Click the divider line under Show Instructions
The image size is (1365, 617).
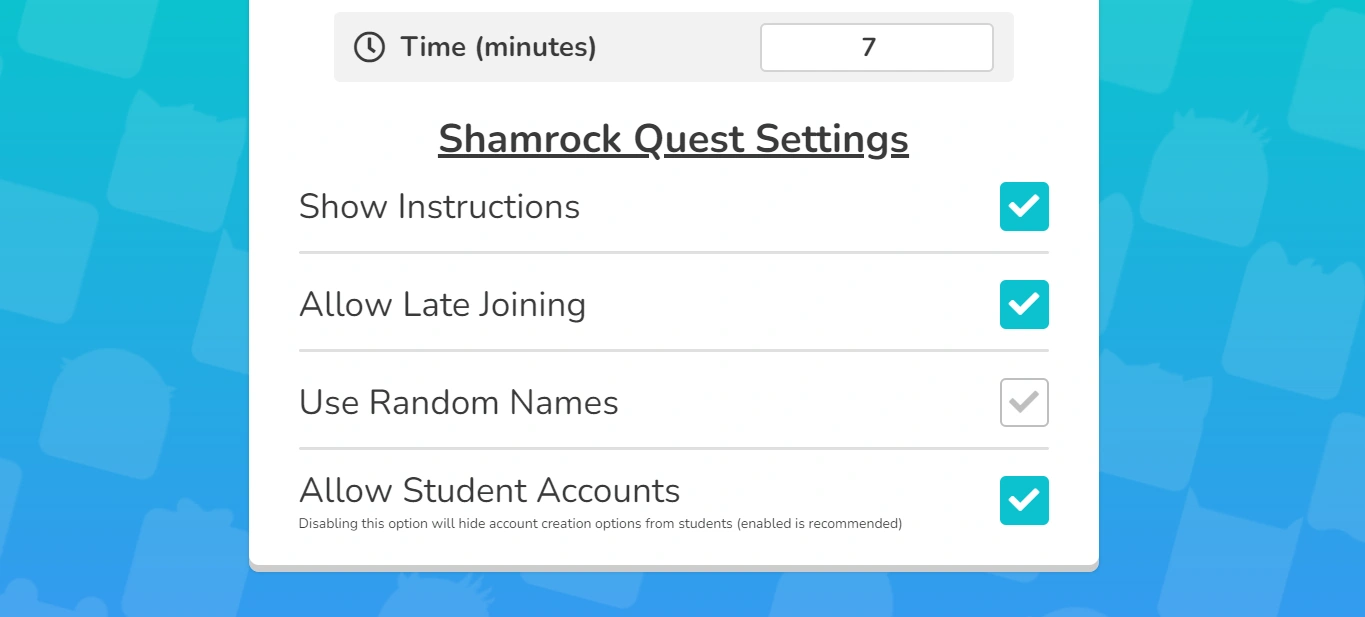click(673, 253)
